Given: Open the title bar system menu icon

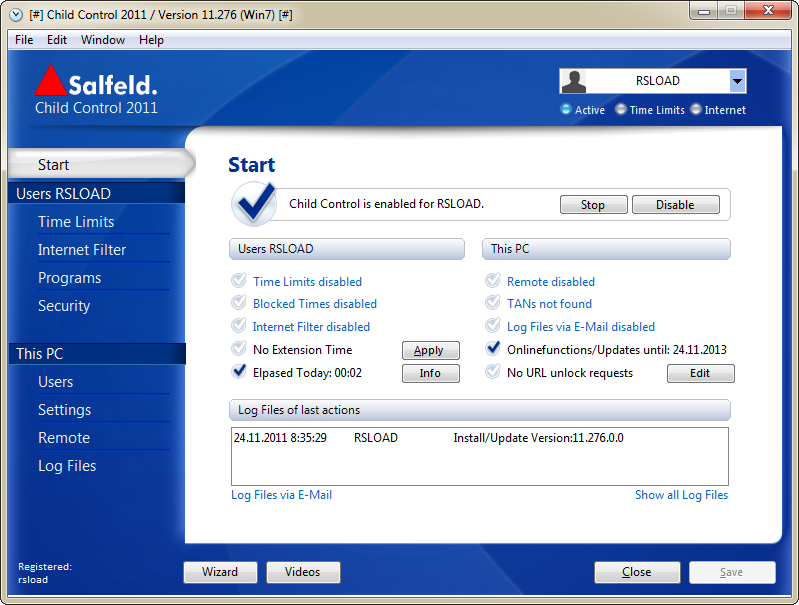Looking at the screenshot, I should 16,15.
